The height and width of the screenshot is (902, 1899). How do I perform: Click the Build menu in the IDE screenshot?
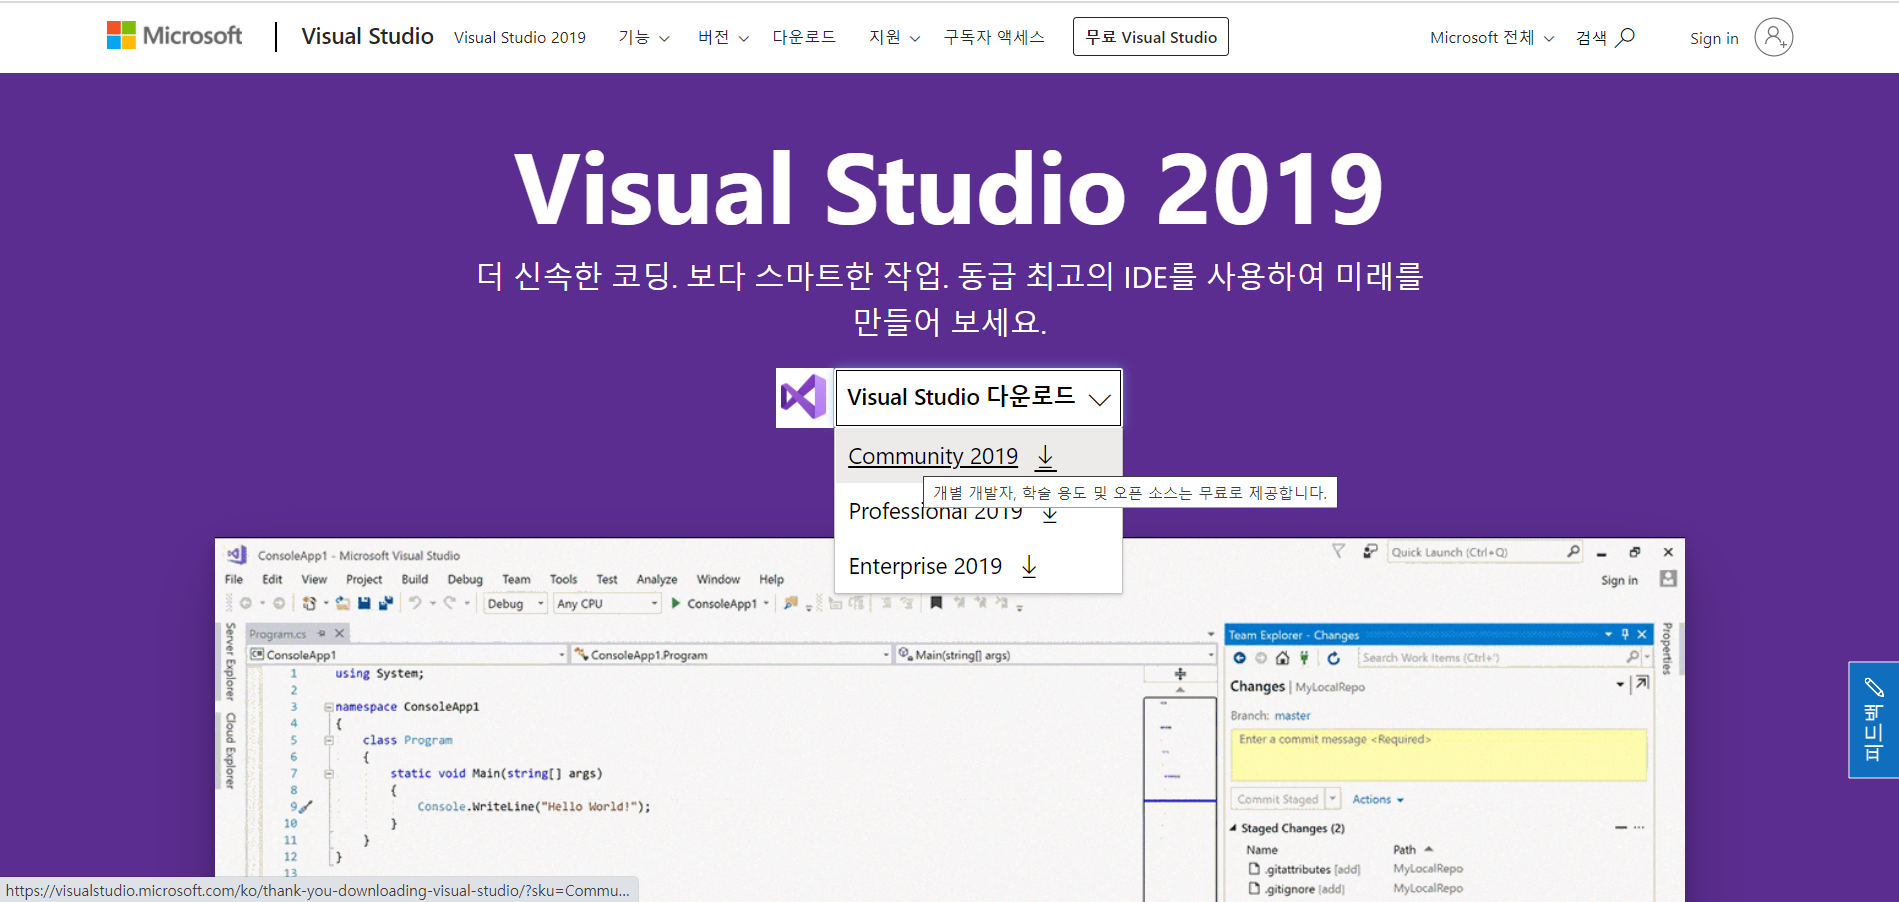415,579
